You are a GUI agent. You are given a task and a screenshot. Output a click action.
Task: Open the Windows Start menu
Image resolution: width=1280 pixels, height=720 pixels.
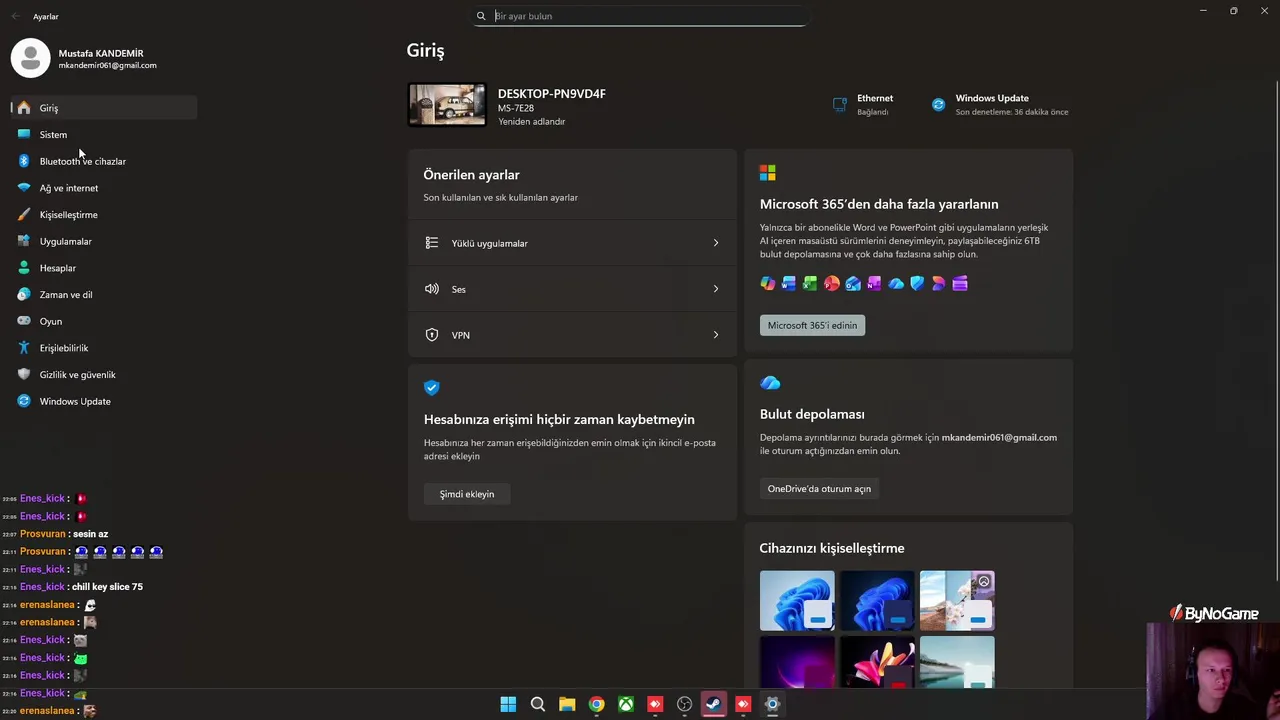tap(508, 704)
